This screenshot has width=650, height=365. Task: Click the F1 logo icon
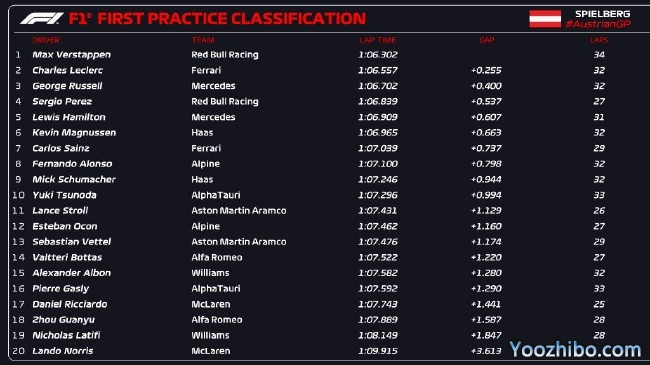(42, 19)
